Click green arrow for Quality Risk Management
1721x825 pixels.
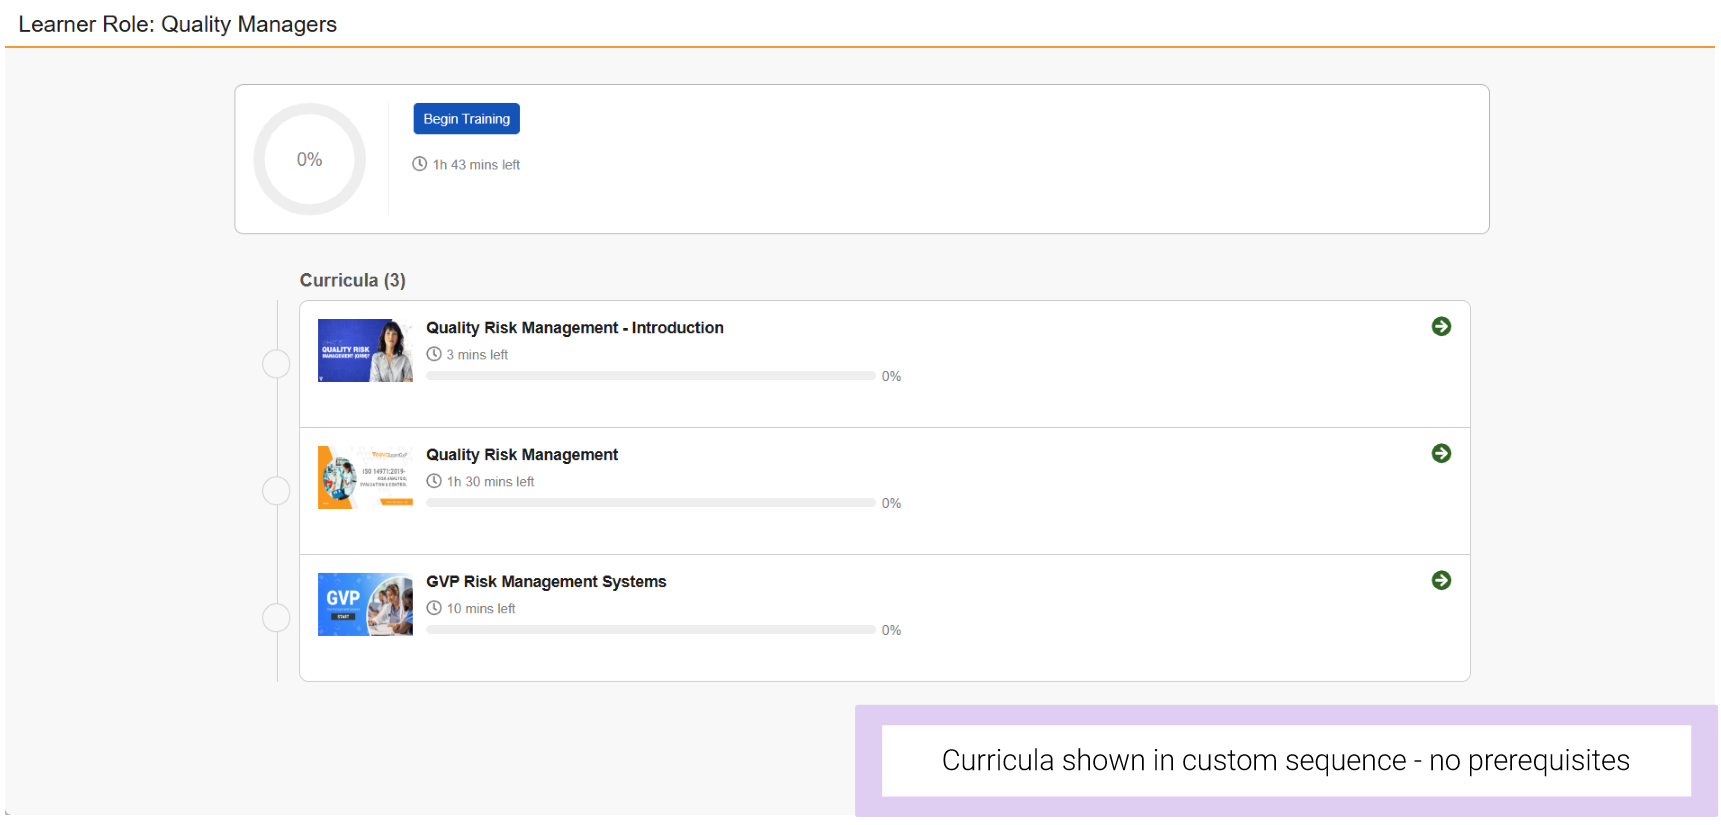click(1441, 454)
